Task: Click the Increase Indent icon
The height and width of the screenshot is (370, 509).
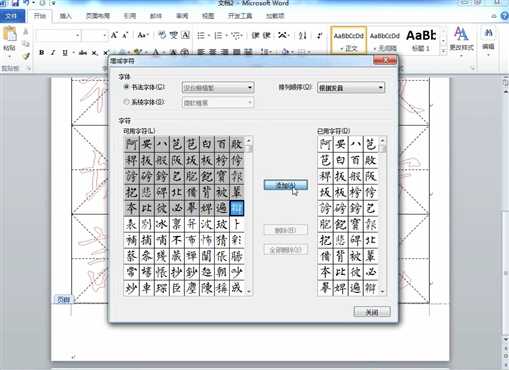Action: pos(267,35)
